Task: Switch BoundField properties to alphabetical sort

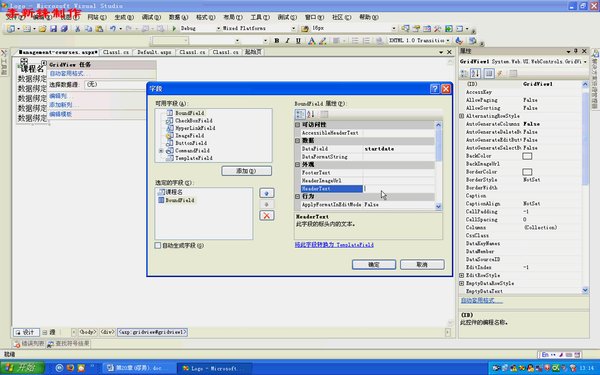Action: click(311, 114)
